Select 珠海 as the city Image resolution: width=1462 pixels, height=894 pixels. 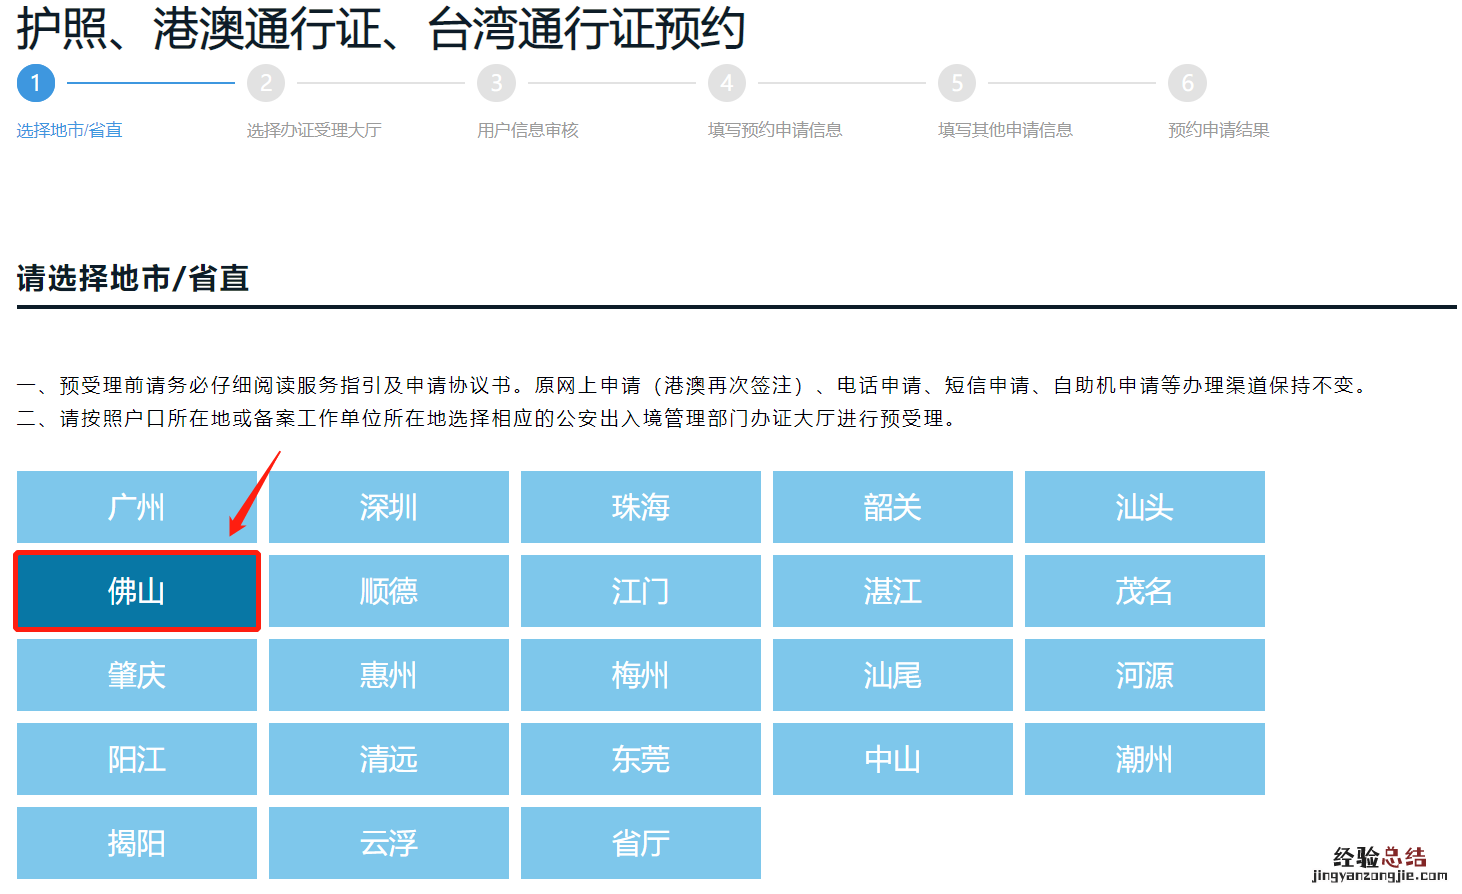[641, 507]
